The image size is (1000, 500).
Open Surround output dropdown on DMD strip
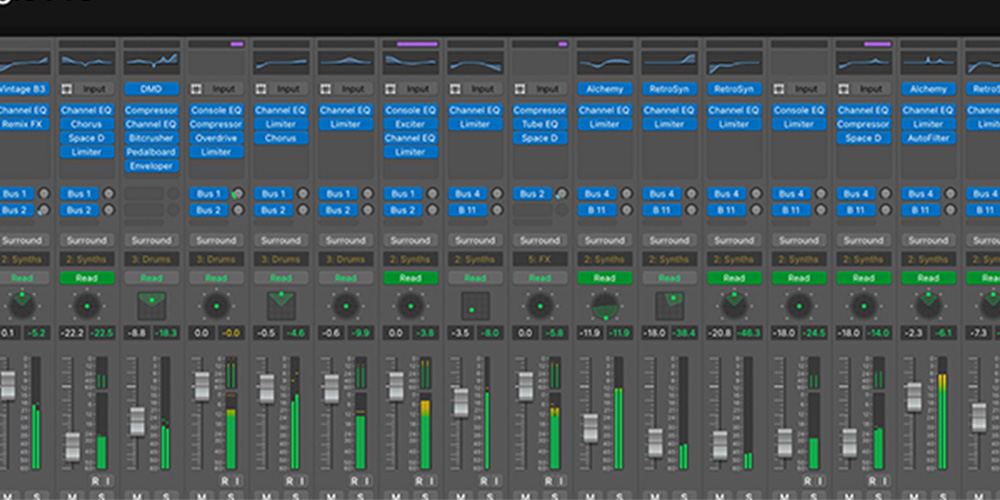click(151, 240)
